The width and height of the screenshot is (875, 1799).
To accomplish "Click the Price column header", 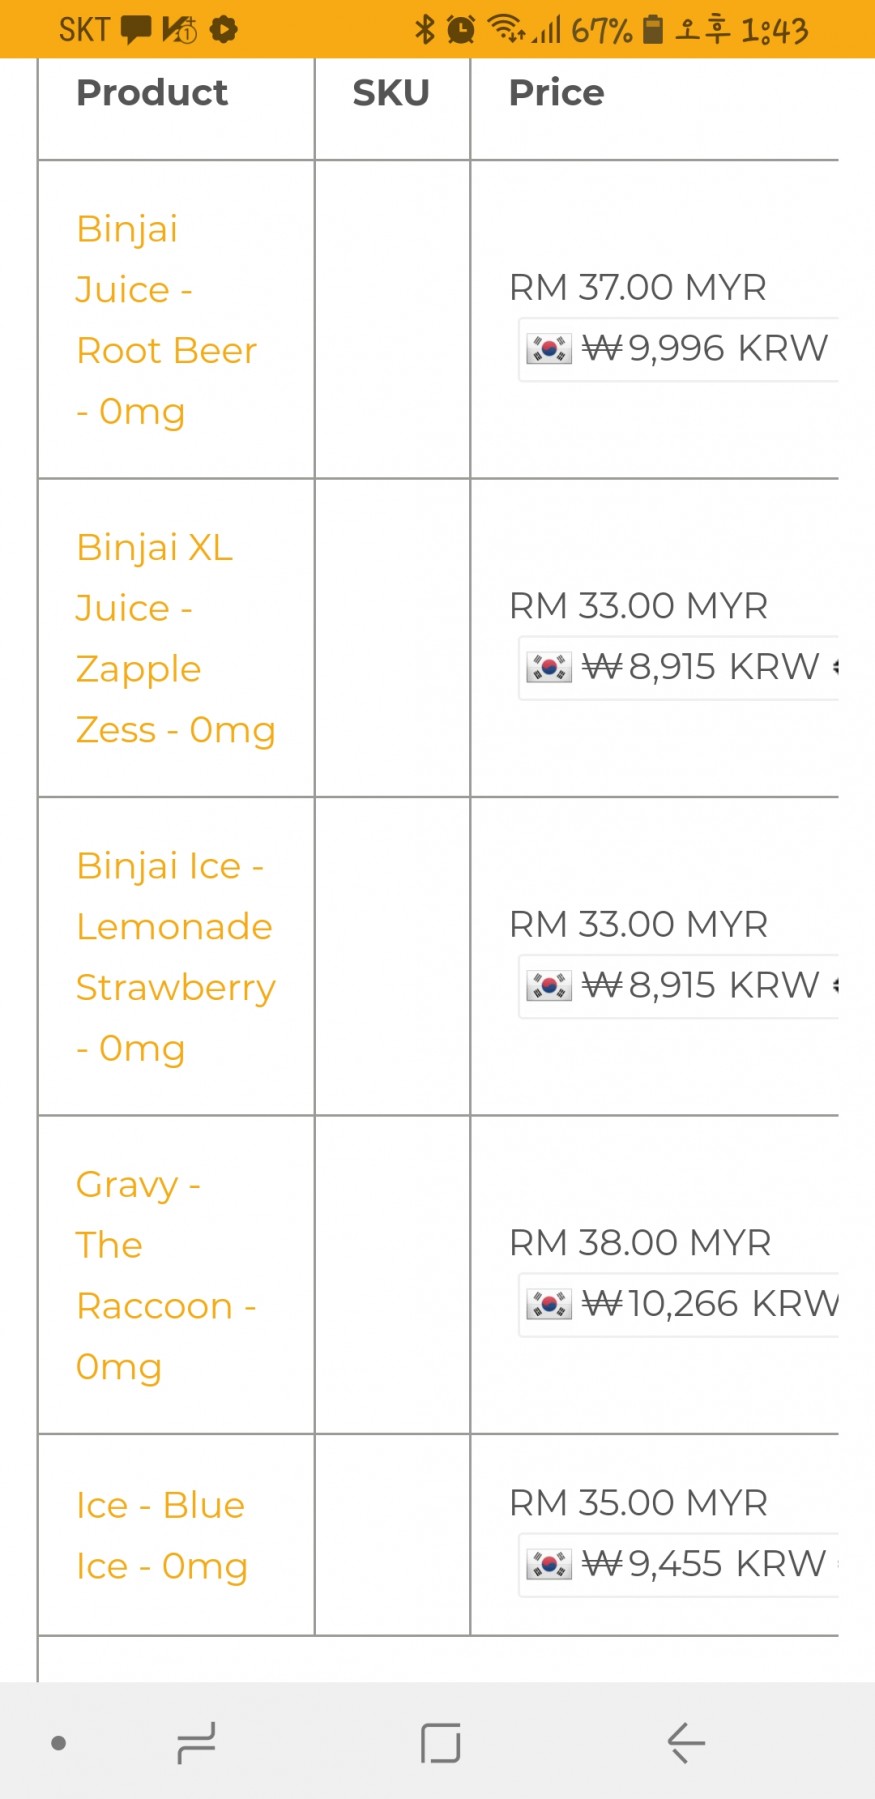I will click(x=556, y=93).
